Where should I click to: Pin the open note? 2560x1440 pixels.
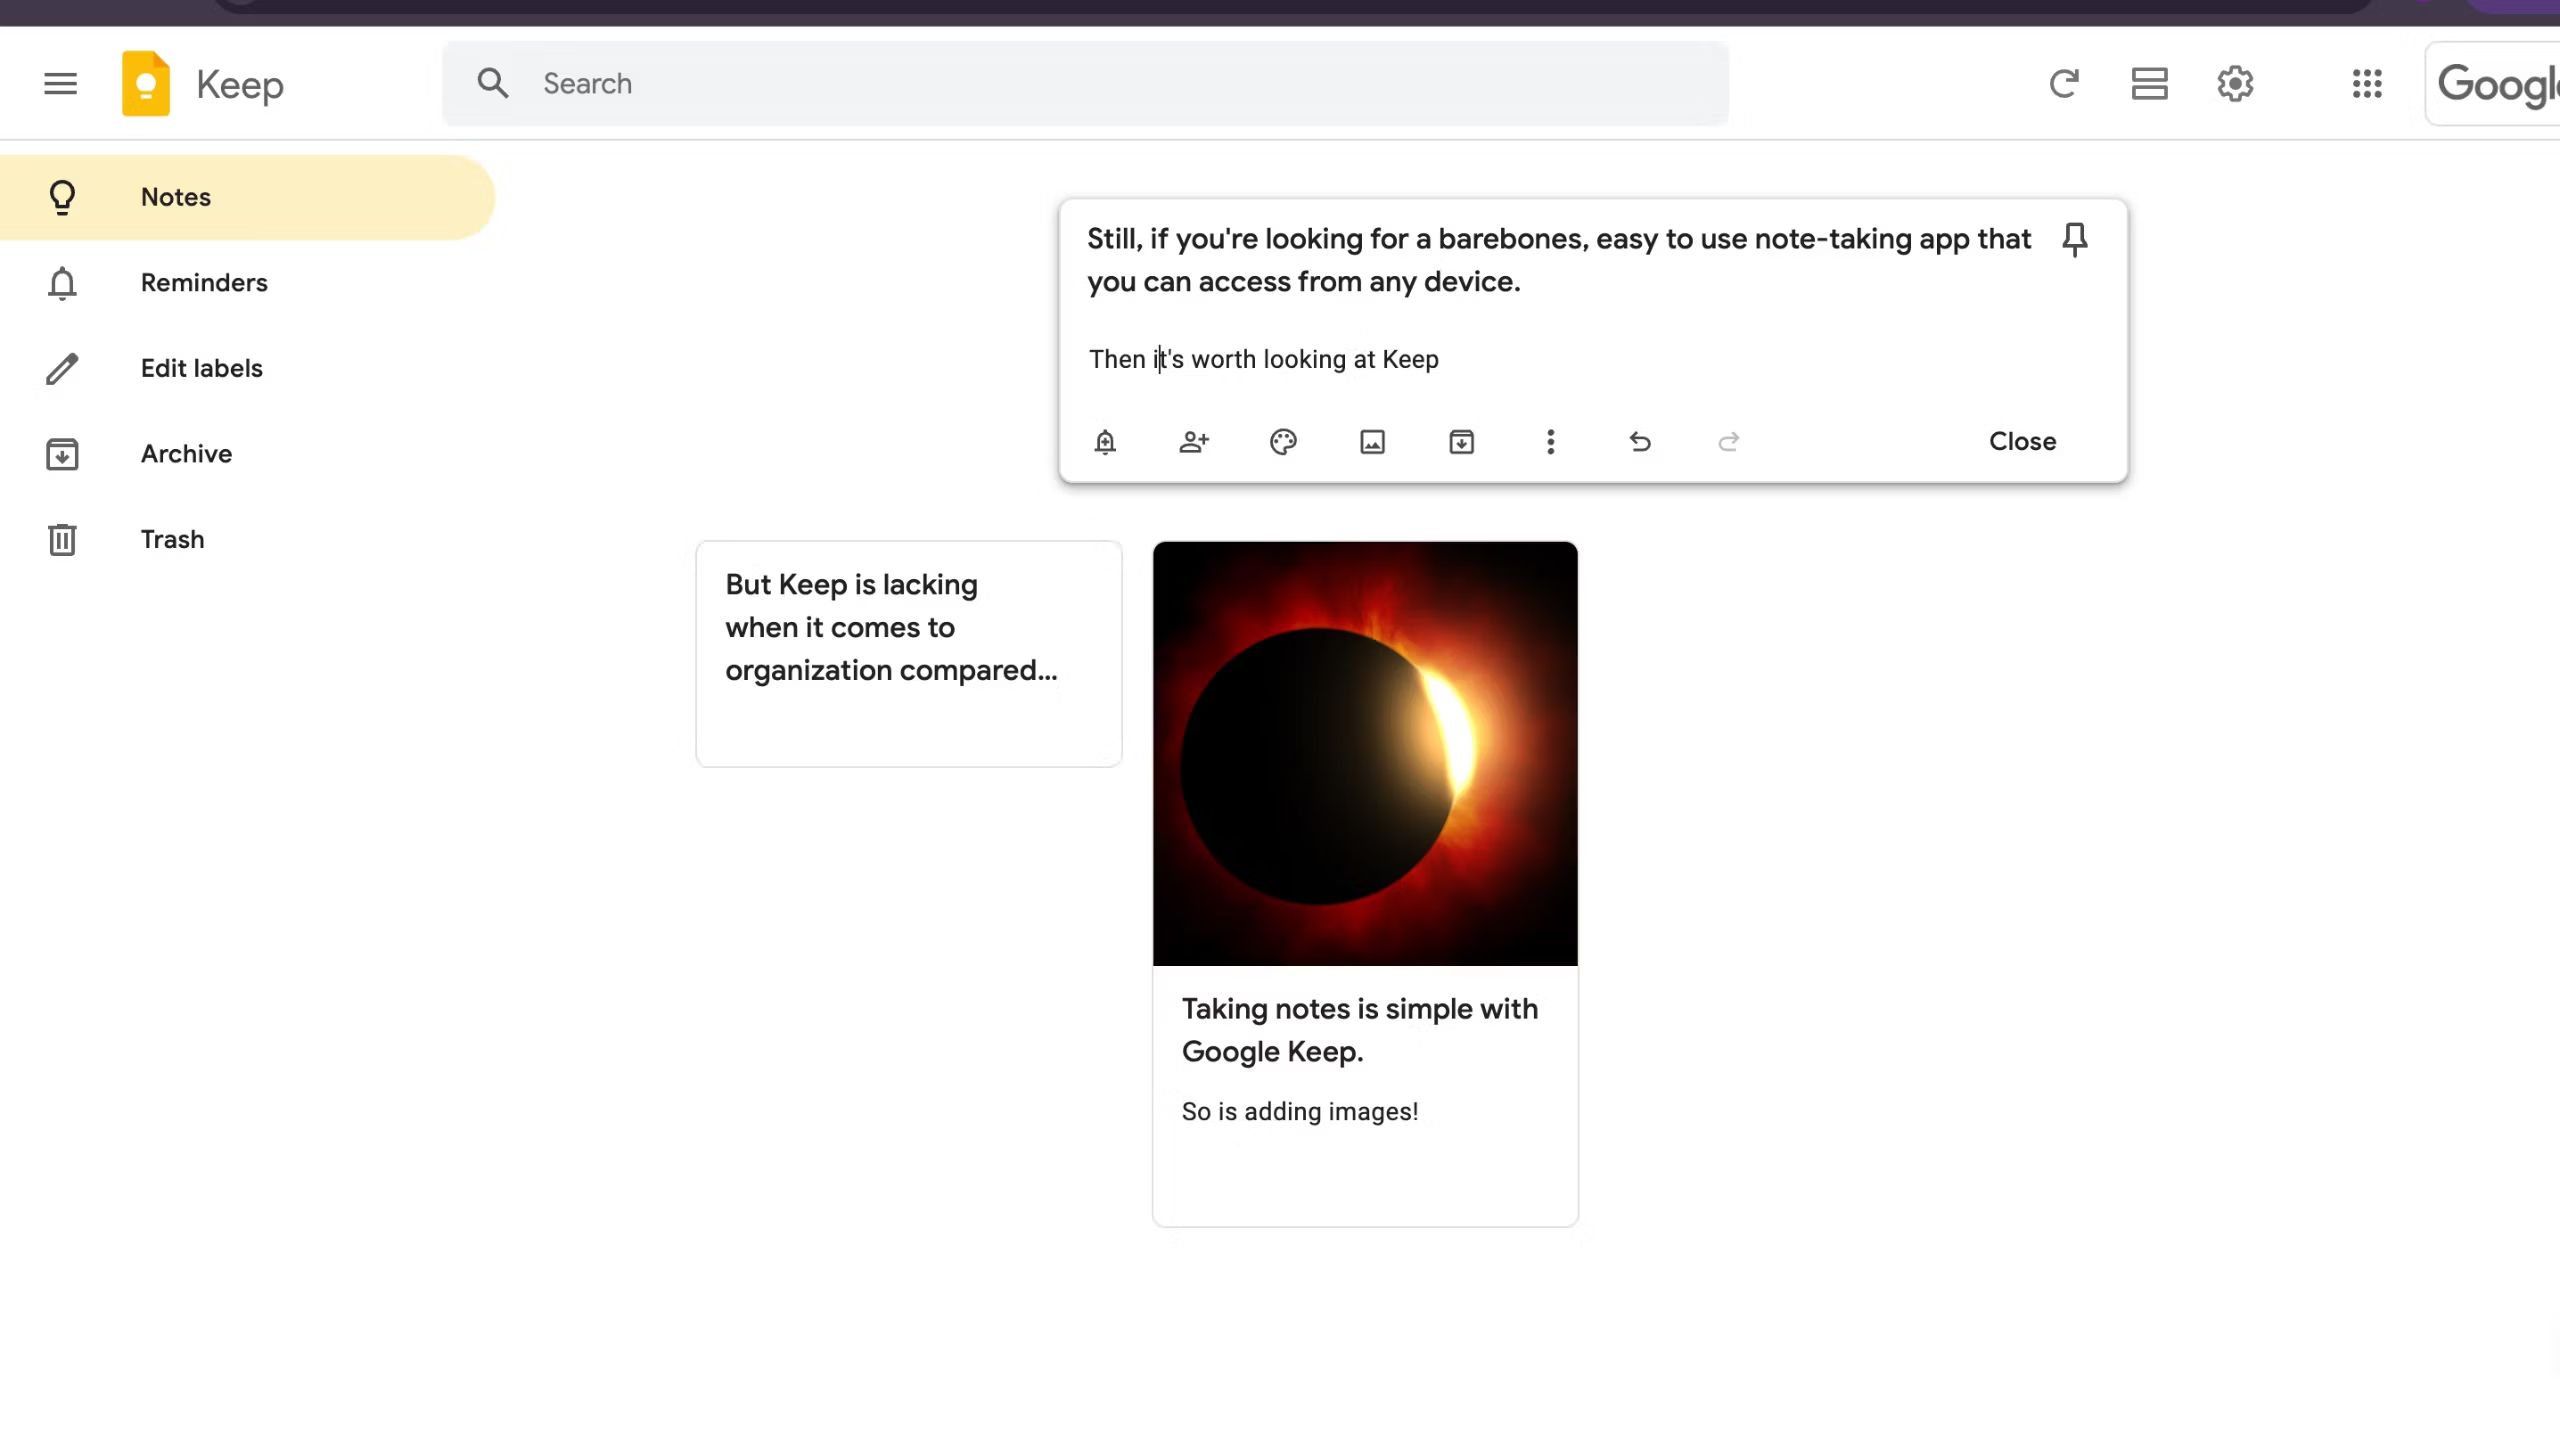[x=2074, y=239]
